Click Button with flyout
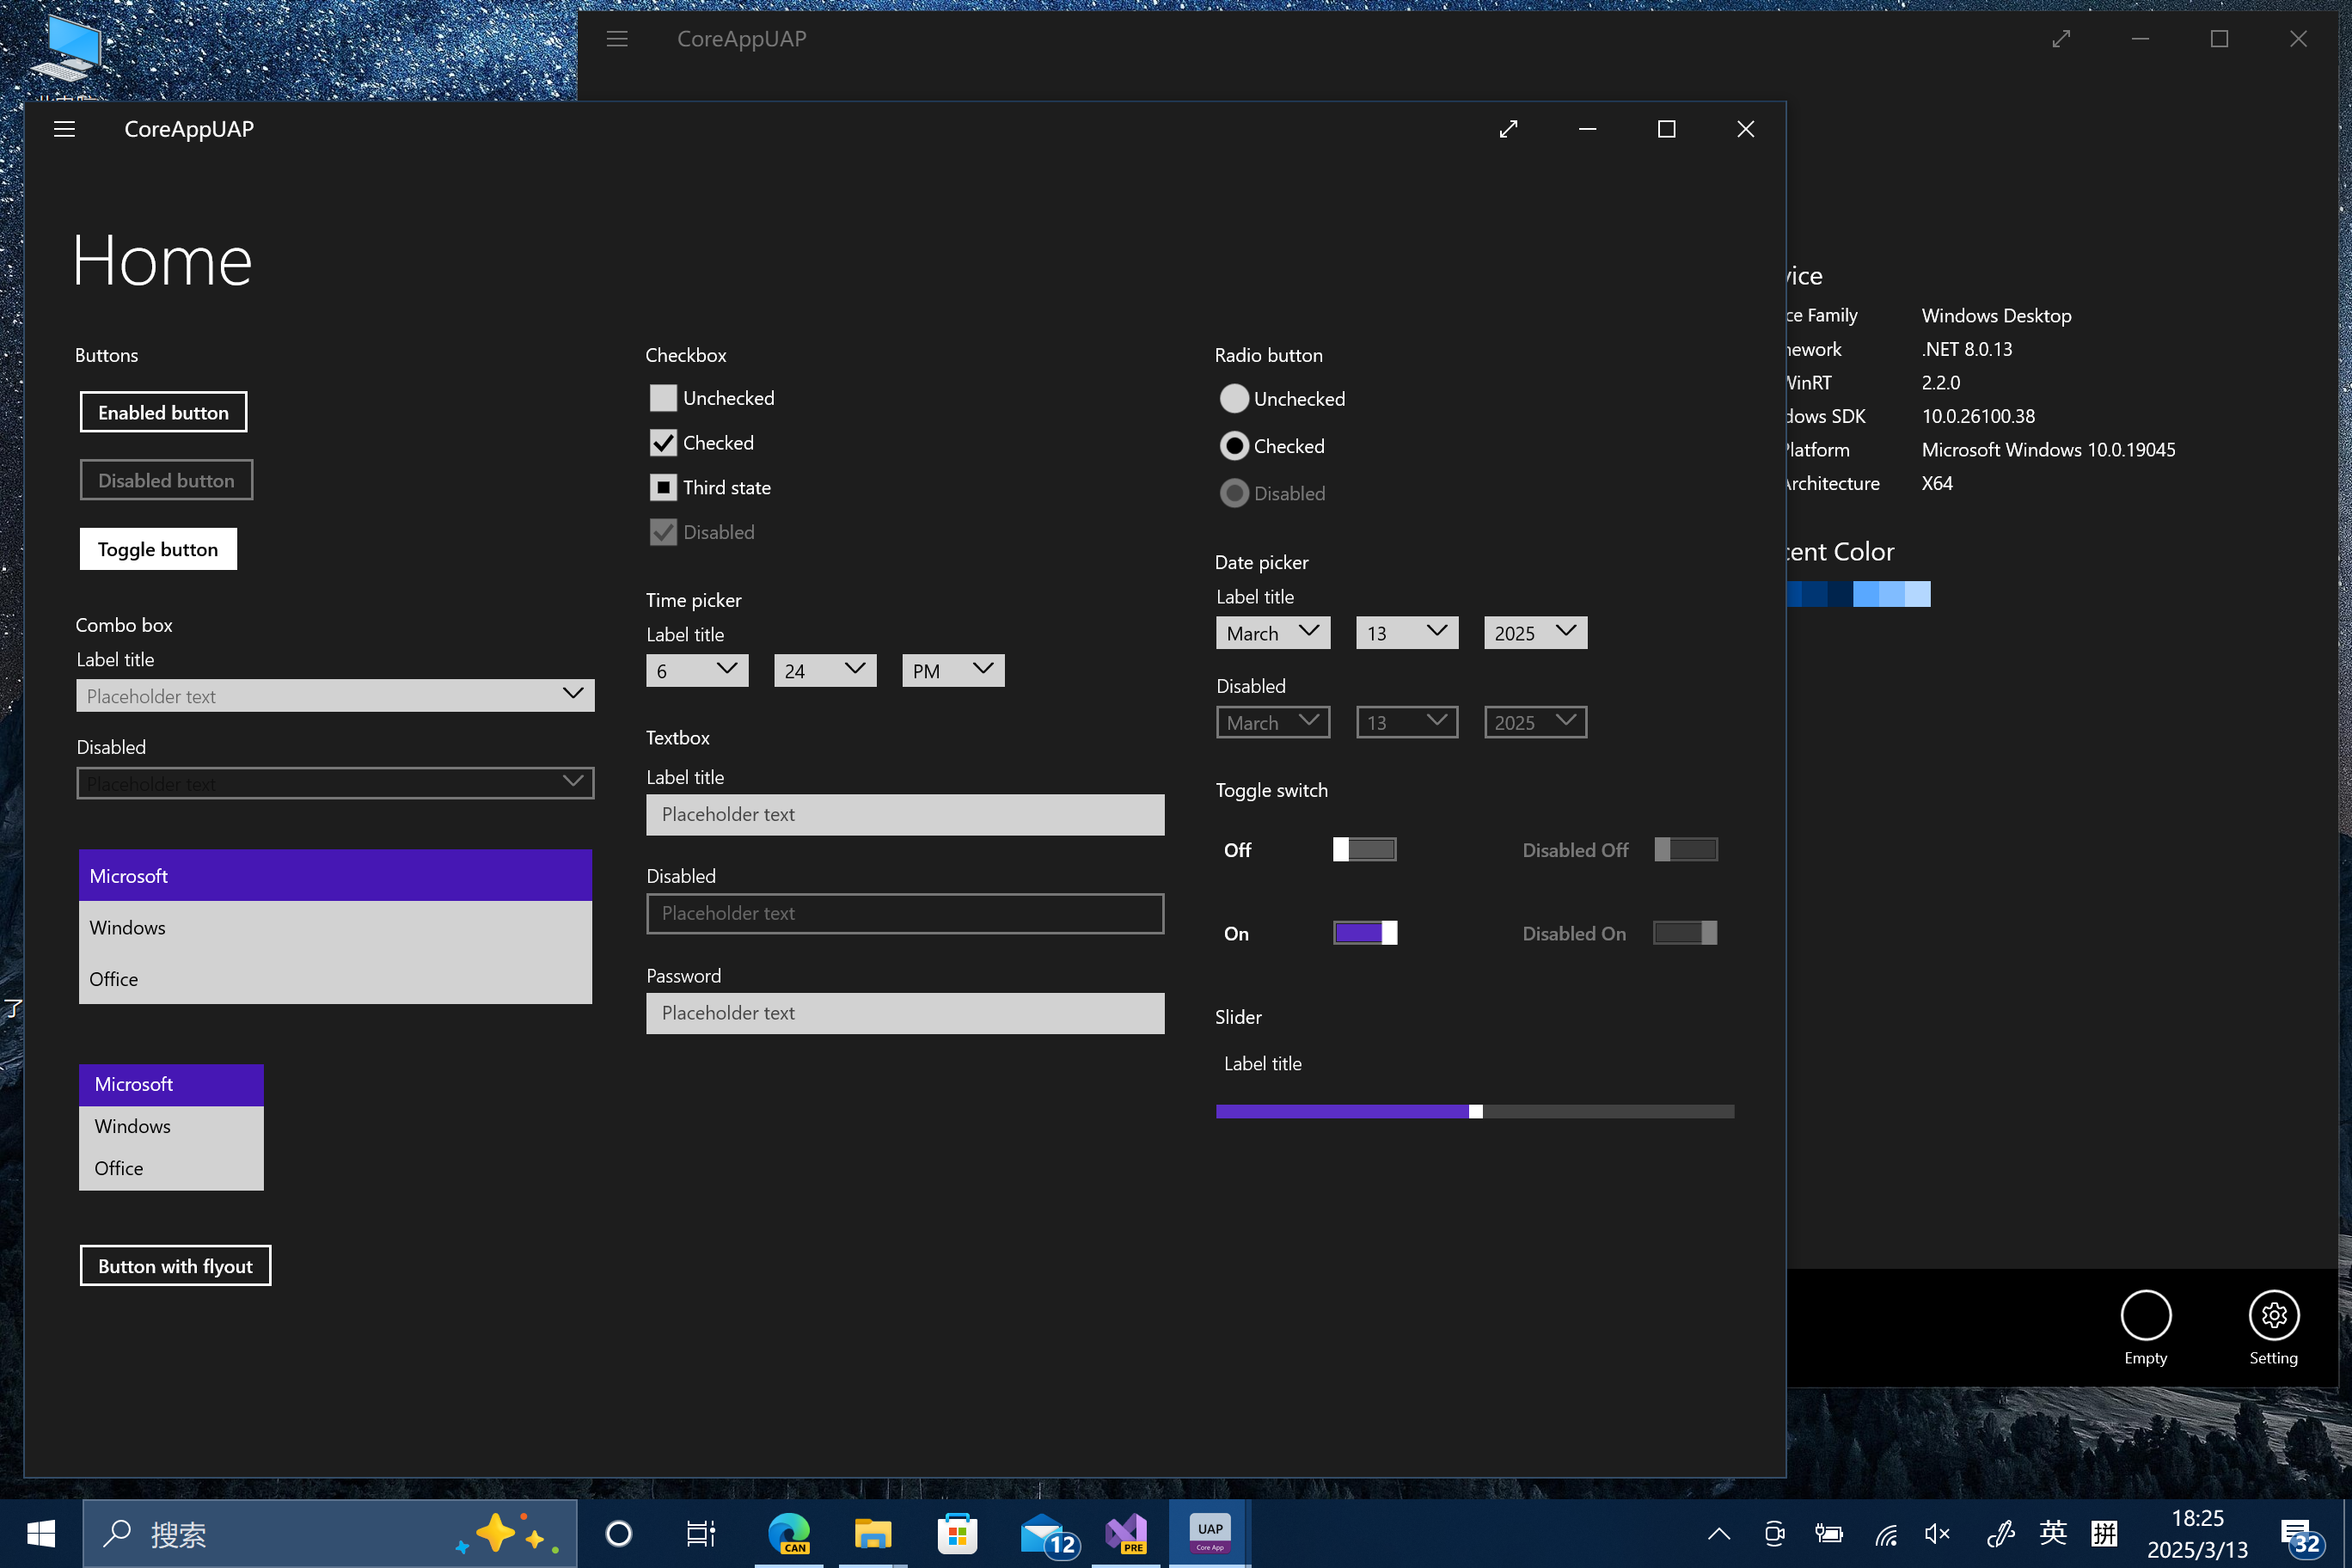The image size is (2352, 1568). (x=175, y=1266)
